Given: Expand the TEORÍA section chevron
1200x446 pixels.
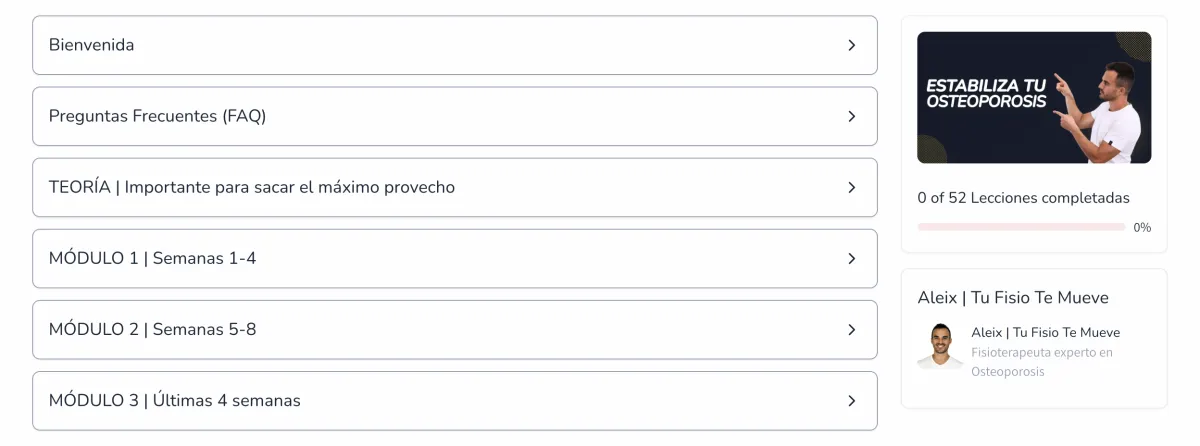Looking at the screenshot, I should tap(851, 187).
